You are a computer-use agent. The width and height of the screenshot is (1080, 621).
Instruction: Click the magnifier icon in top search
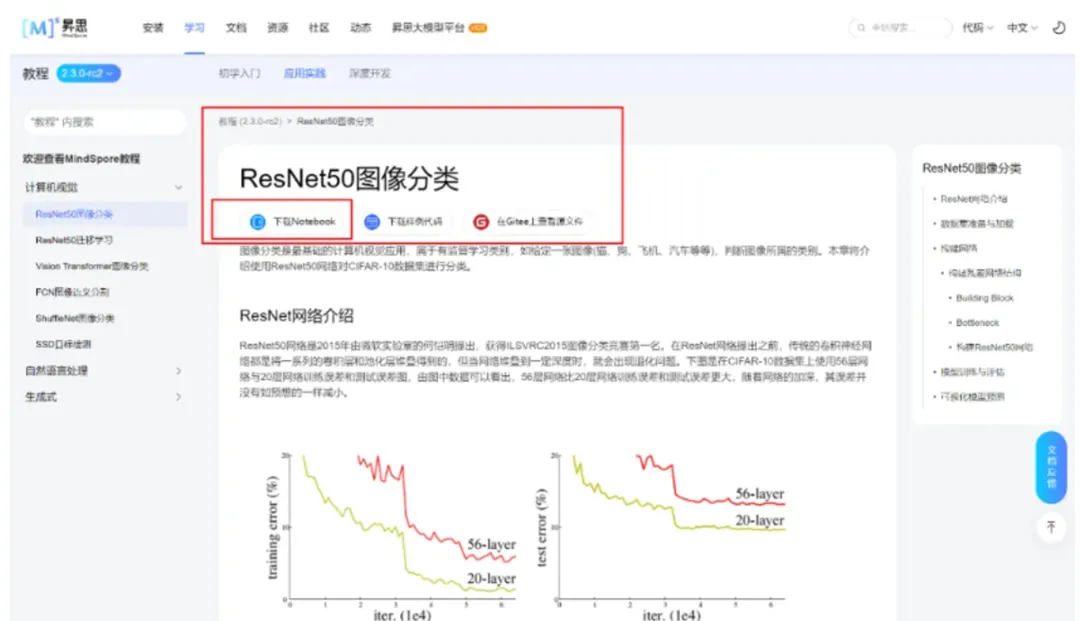(x=861, y=28)
